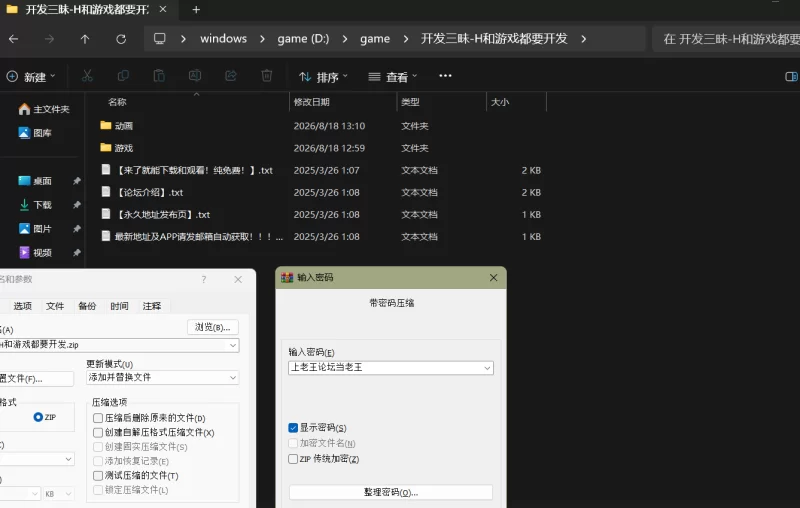Switch to the 文件 tab
The width and height of the screenshot is (800, 508).
click(55, 306)
